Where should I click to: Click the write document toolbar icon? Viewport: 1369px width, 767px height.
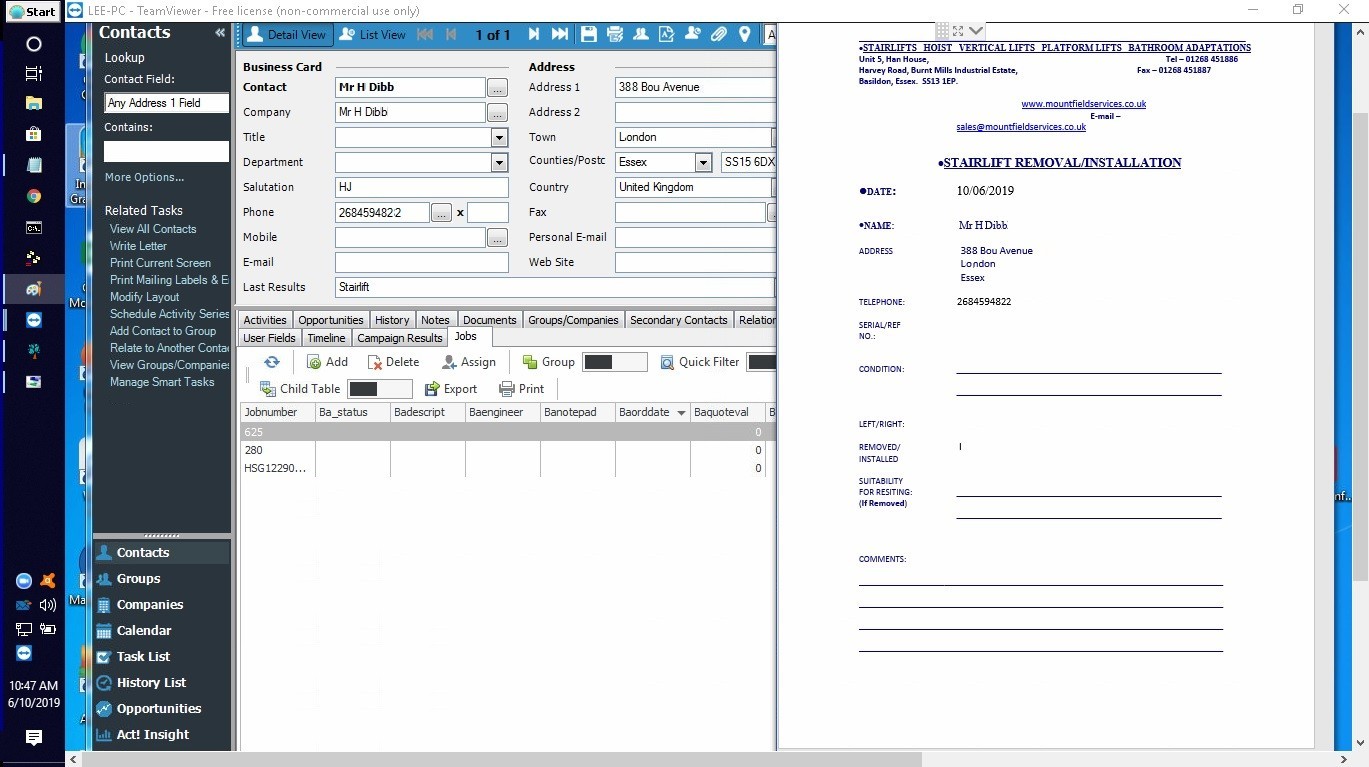click(666, 34)
